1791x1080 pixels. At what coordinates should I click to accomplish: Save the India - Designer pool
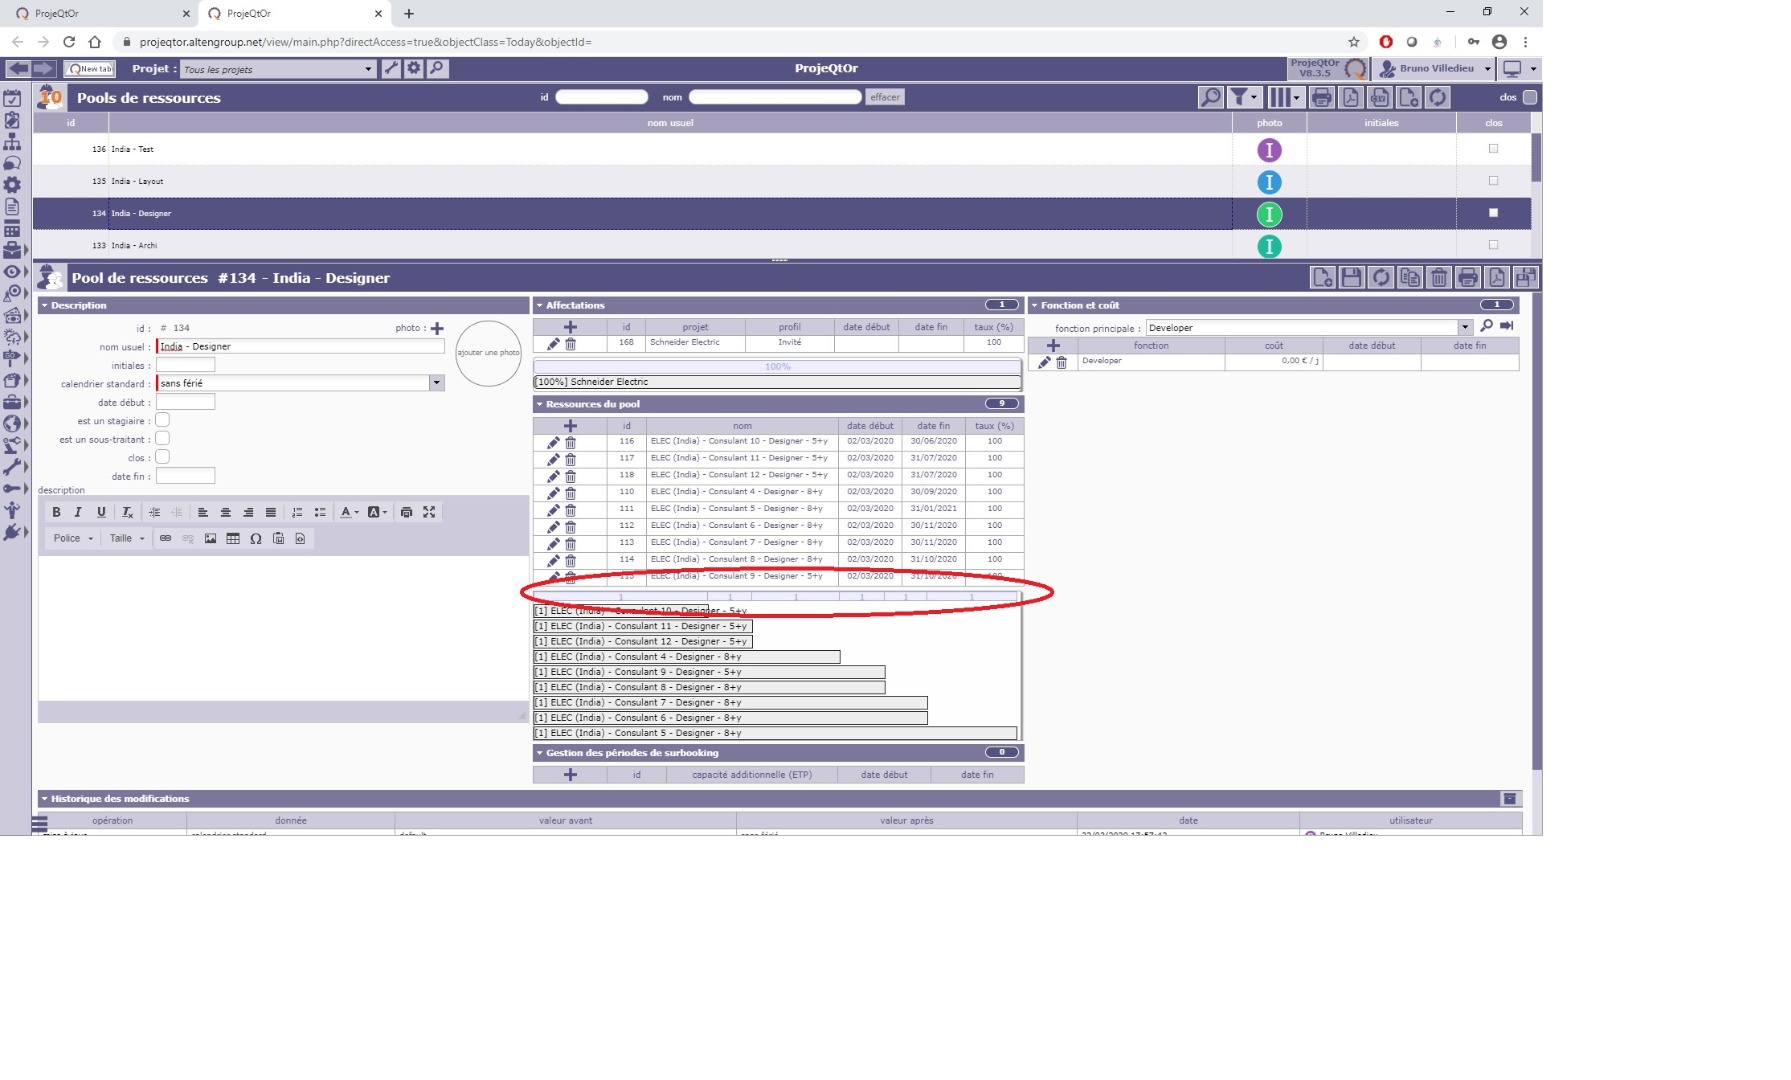coord(1351,278)
